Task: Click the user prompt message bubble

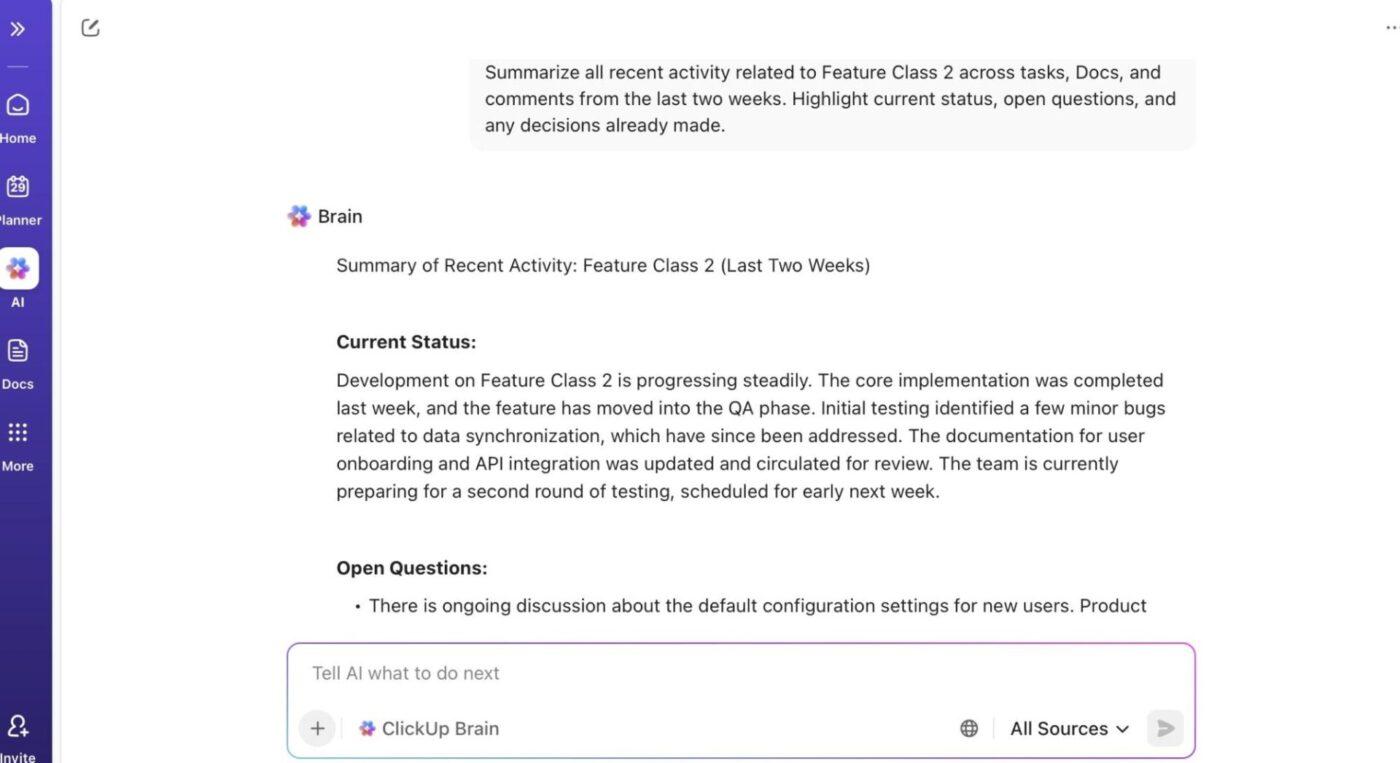Action: 831,99
